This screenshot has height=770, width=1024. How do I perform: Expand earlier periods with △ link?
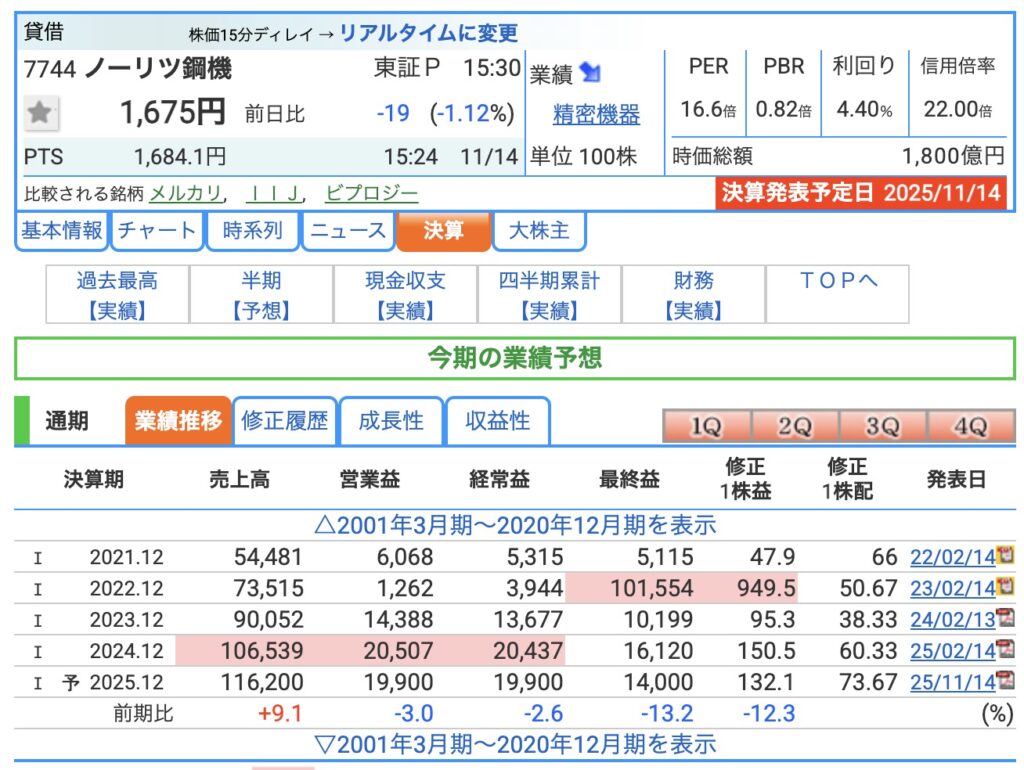pos(514,525)
